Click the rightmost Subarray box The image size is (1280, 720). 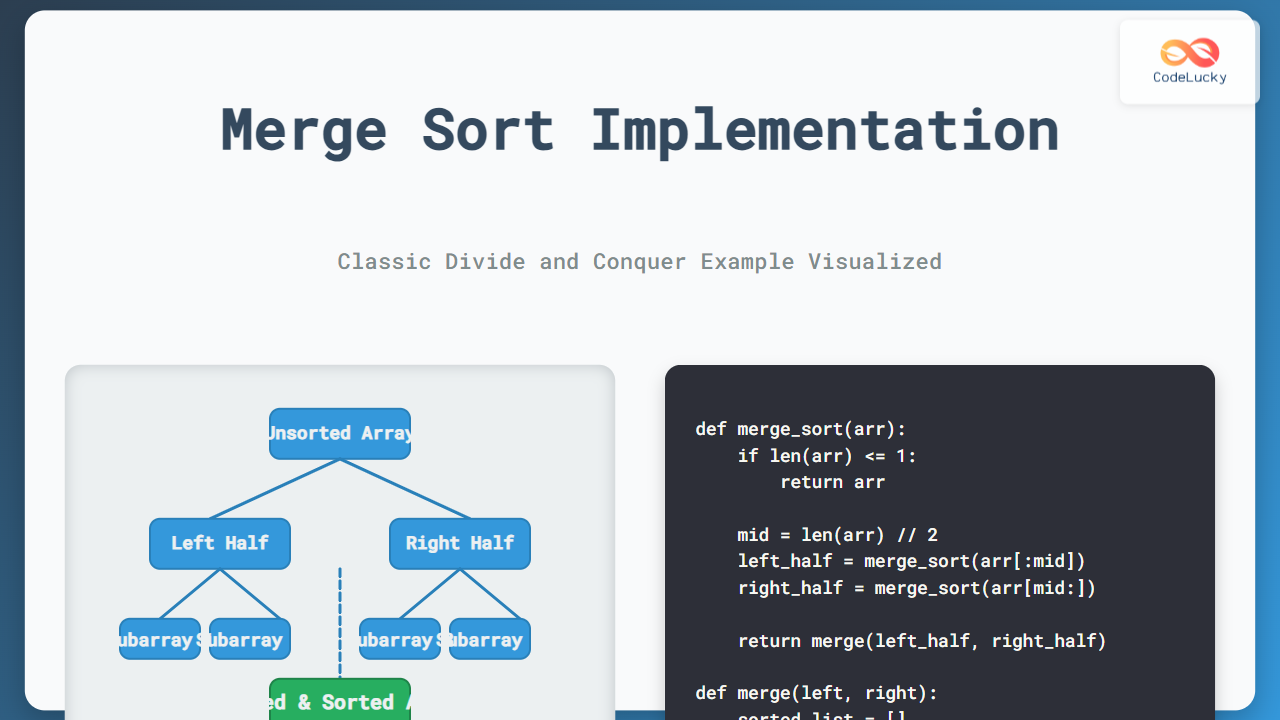pyautogui.click(x=489, y=638)
